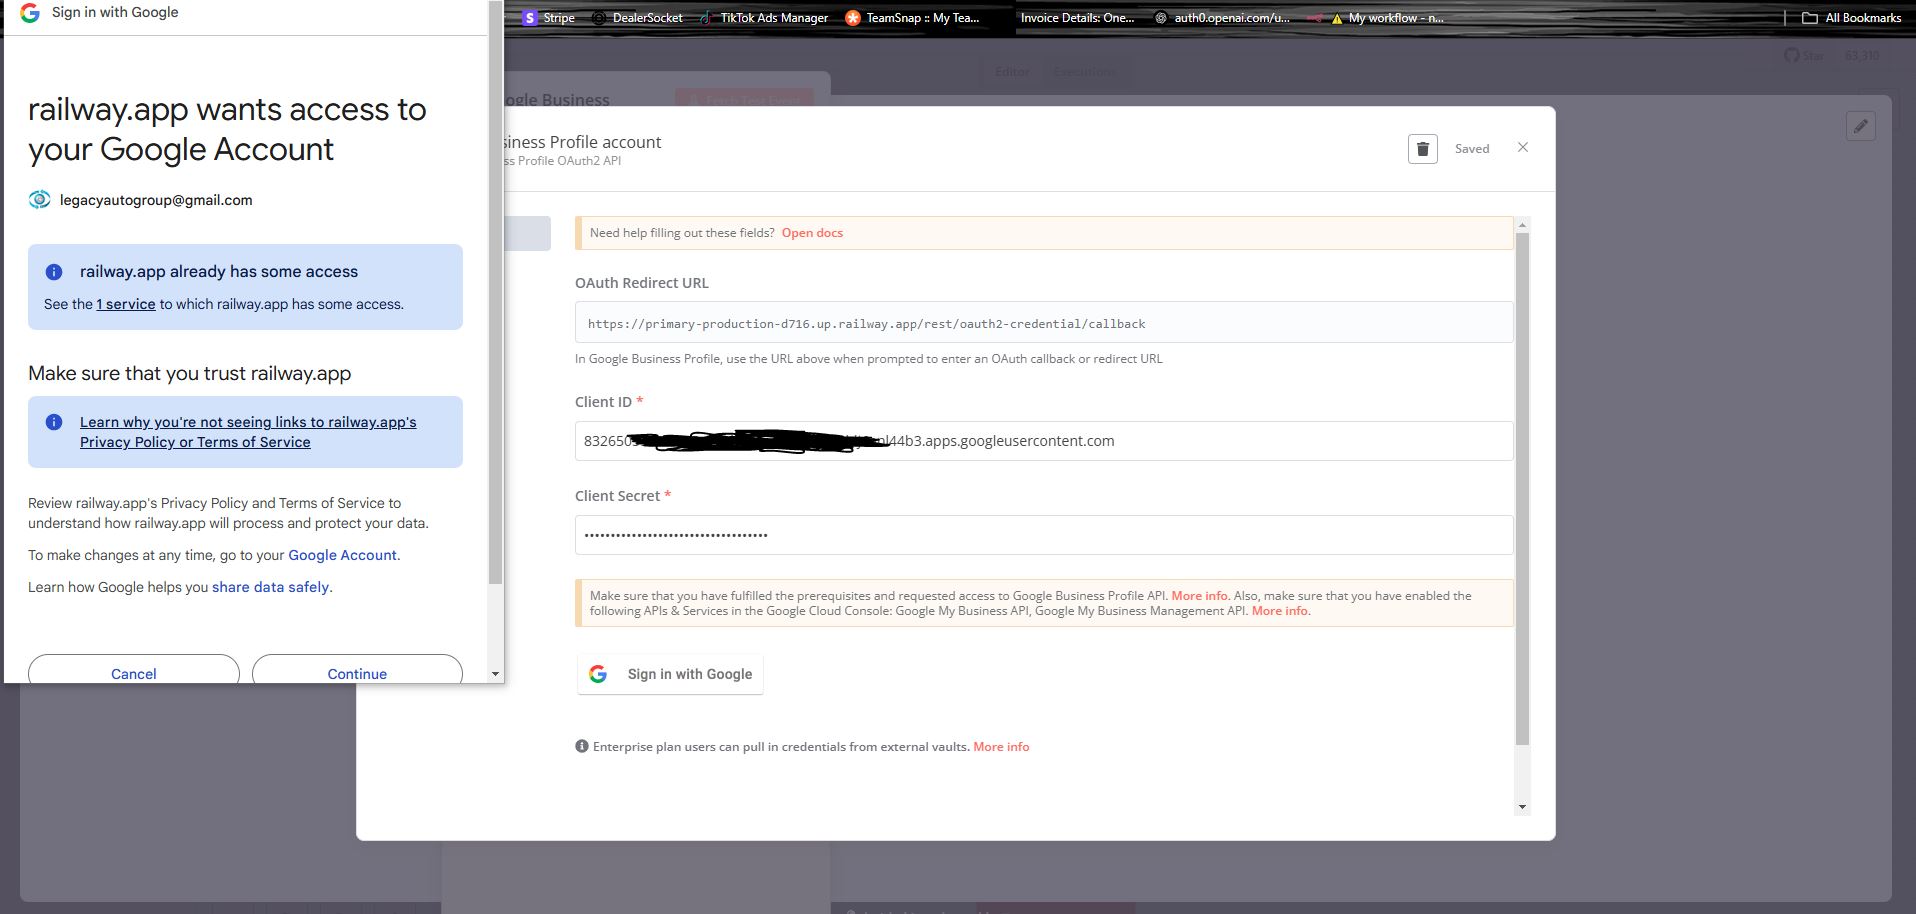
Task: Click the pencil edit icon at top right
Action: click(1861, 126)
